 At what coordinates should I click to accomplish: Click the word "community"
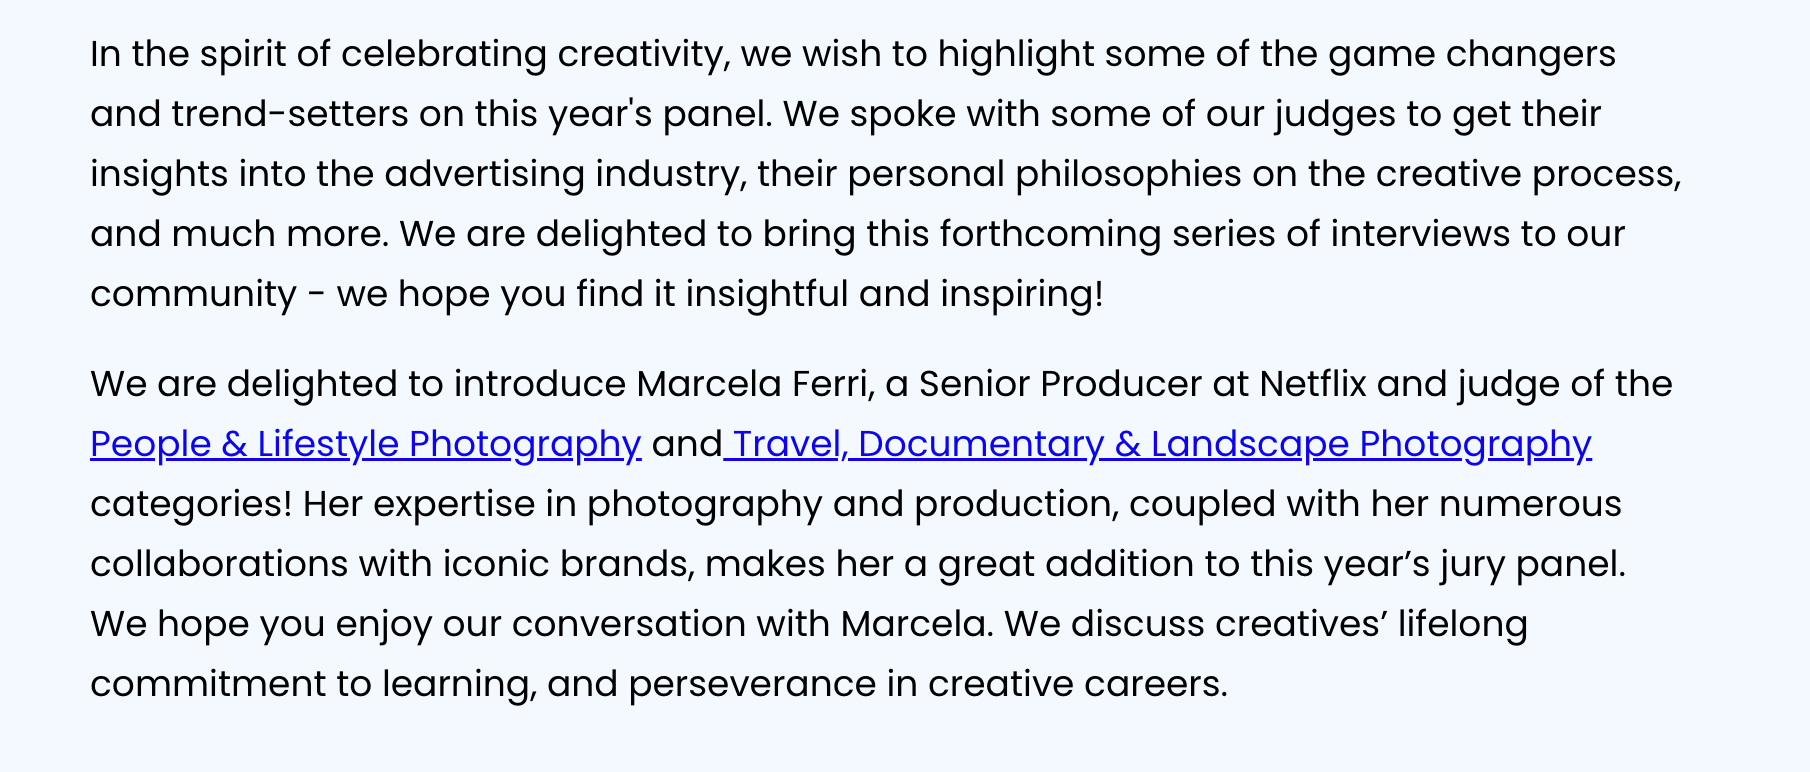193,294
